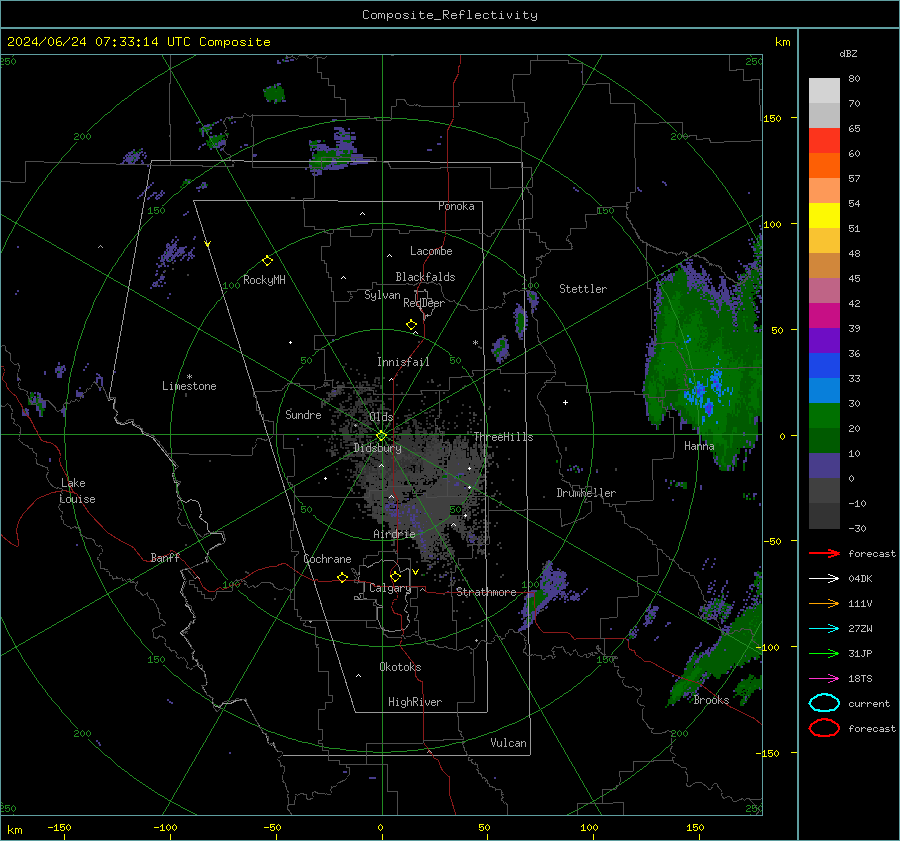This screenshot has width=900, height=841.
Task: Click the Lacombe city label
Action: tap(431, 251)
